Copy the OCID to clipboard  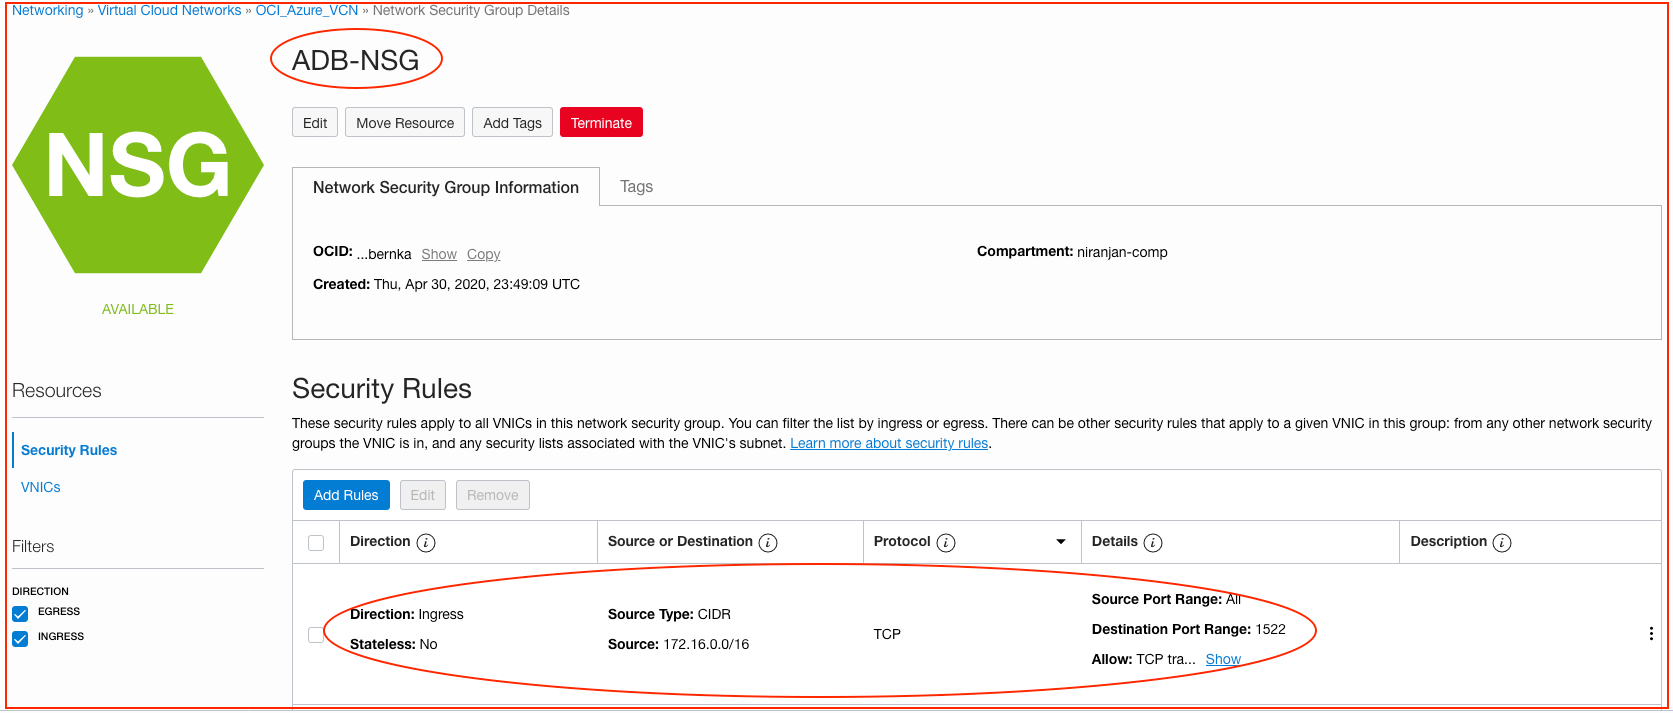pyautogui.click(x=484, y=254)
